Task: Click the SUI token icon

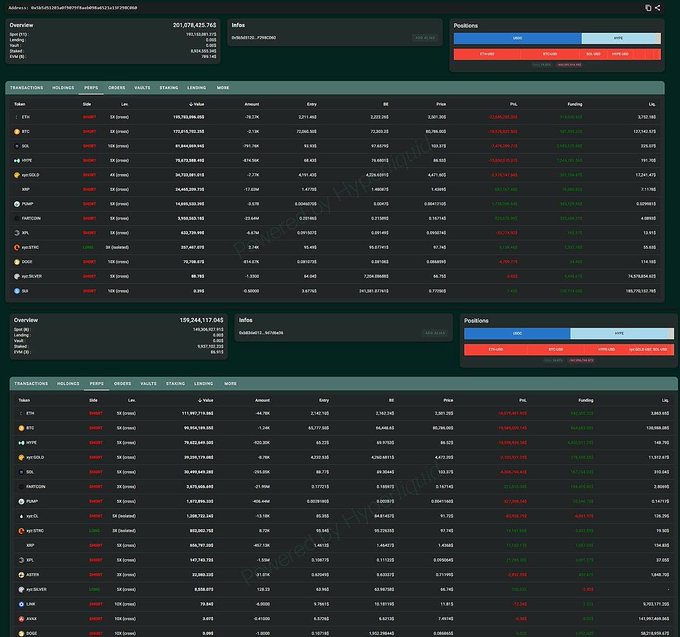Action: pos(17,291)
